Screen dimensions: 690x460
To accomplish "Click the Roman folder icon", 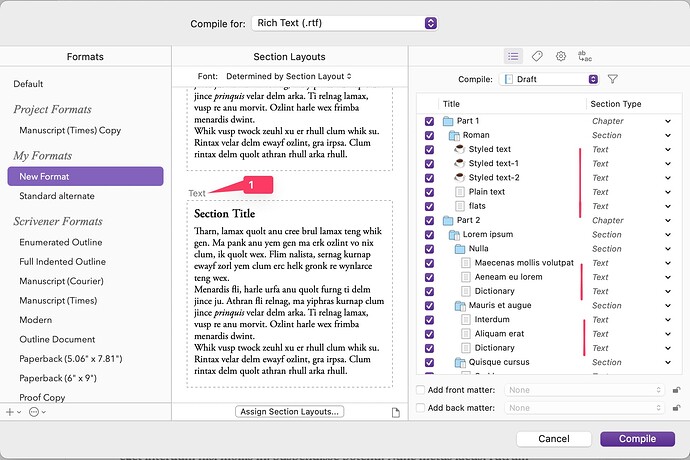I will coord(454,135).
